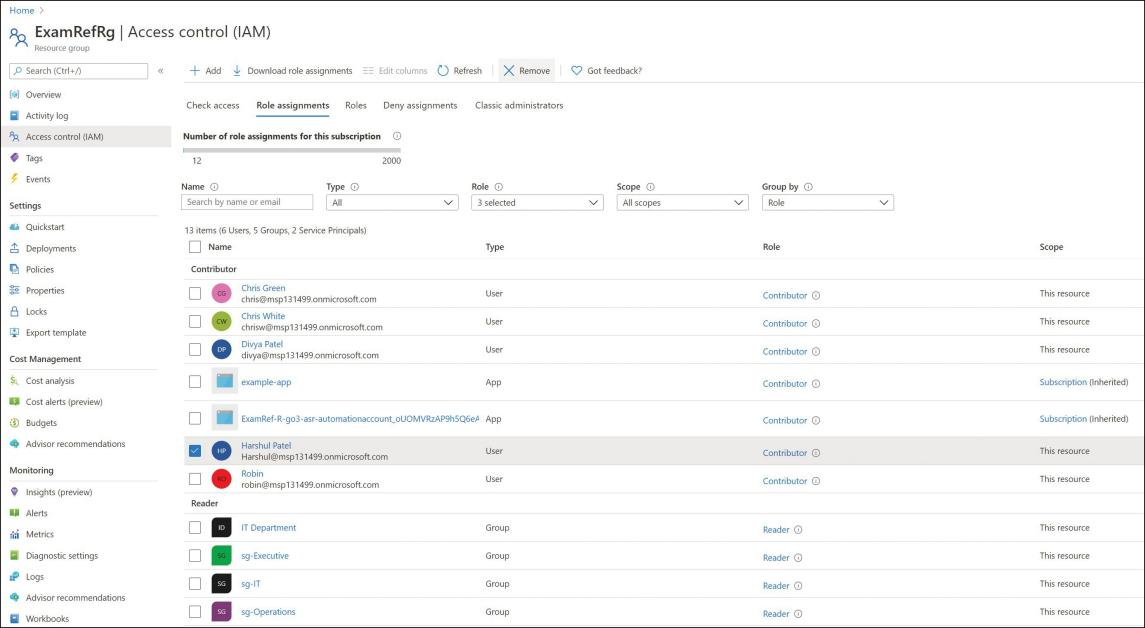Open the Activity log icon in sidebar
The height and width of the screenshot is (628, 1145).
(x=15, y=115)
